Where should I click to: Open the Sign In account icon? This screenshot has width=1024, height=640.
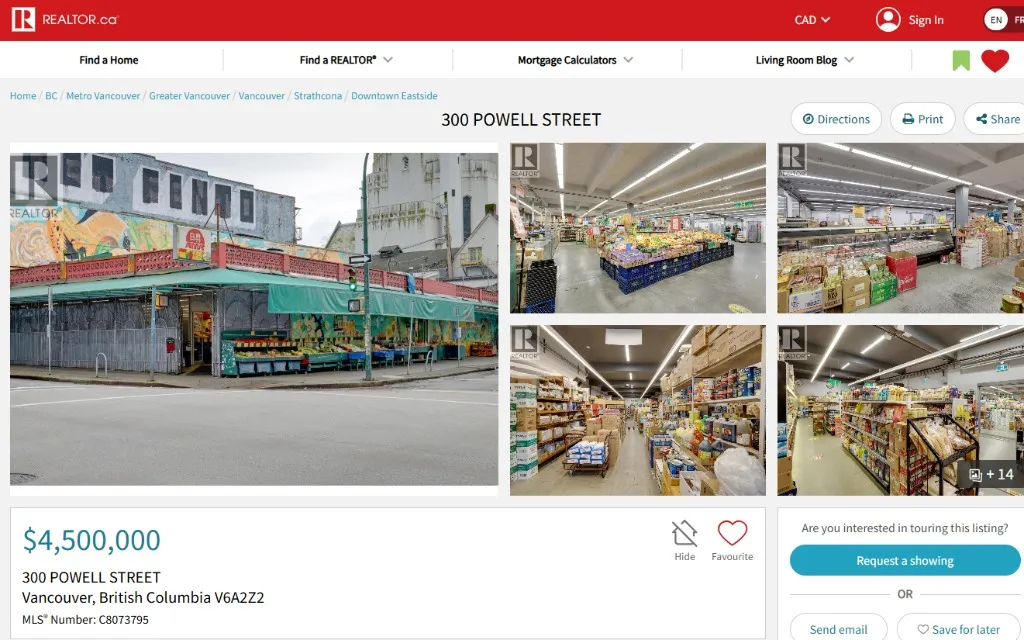coord(887,20)
